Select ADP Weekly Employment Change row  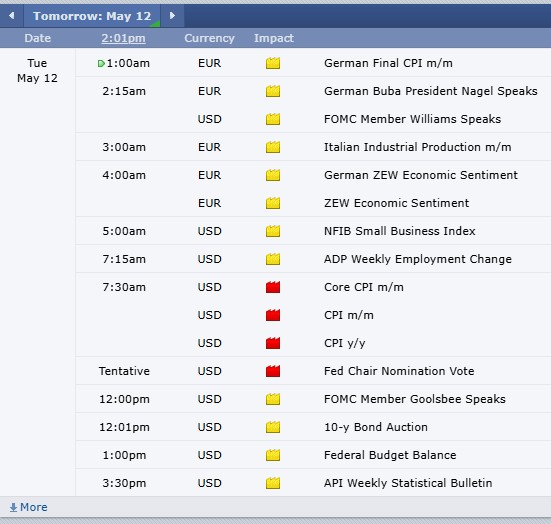[313, 259]
